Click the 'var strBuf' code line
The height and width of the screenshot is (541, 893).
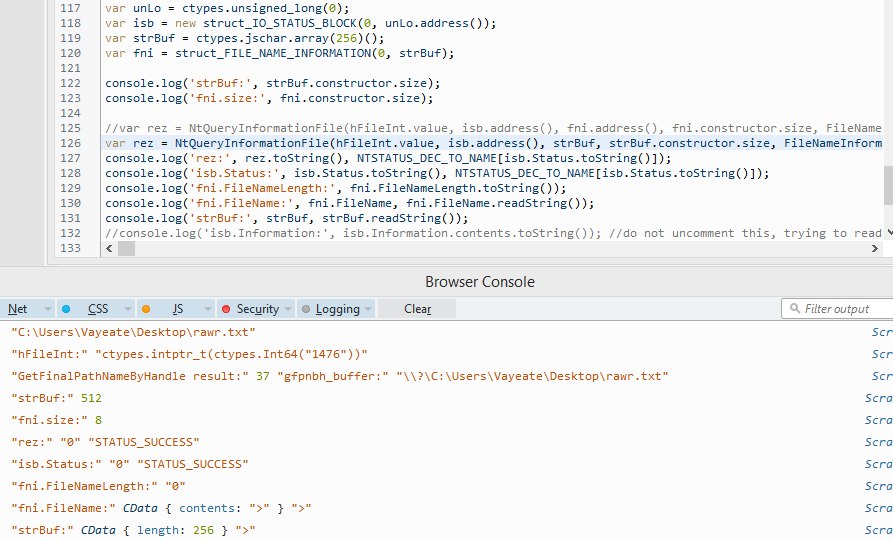click(244, 38)
